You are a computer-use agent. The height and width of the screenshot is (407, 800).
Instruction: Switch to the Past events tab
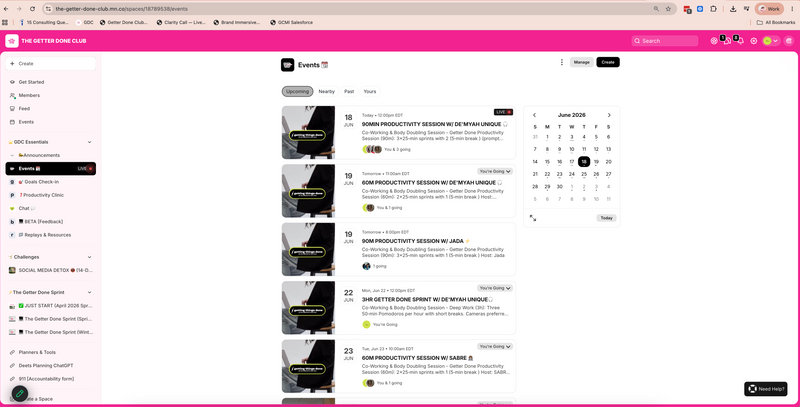coord(349,91)
